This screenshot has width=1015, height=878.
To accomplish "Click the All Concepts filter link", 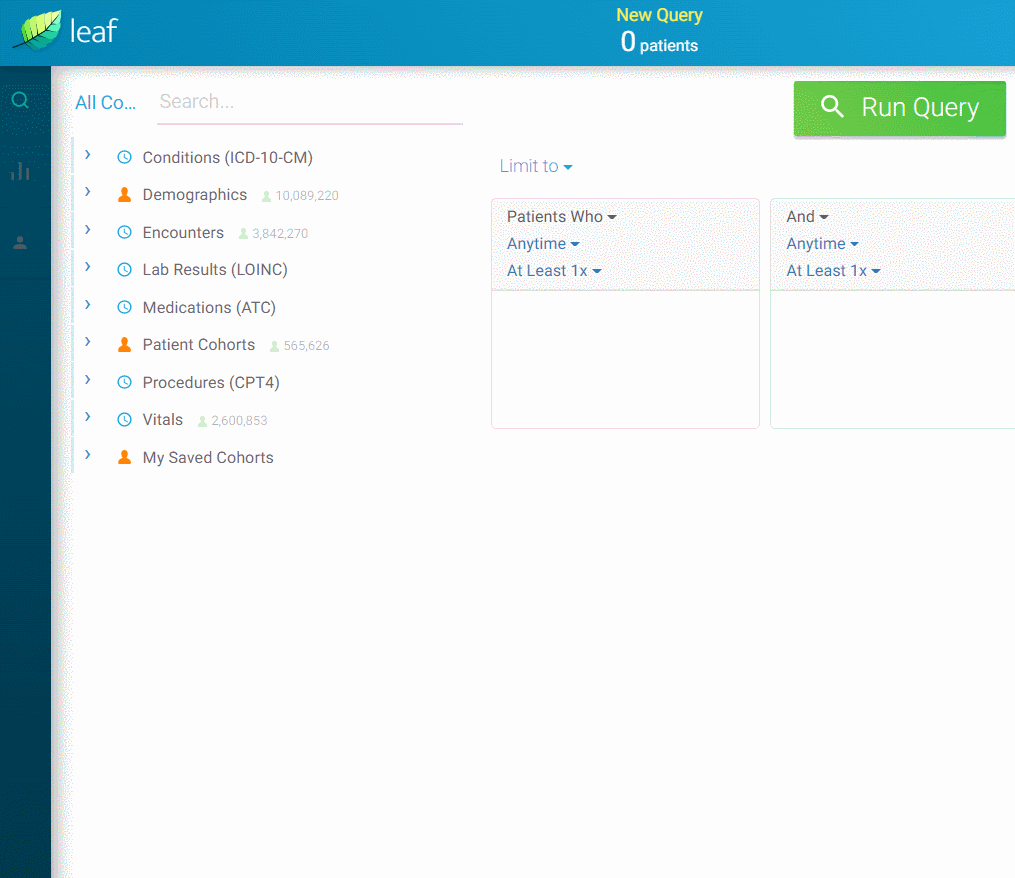I will click(105, 103).
